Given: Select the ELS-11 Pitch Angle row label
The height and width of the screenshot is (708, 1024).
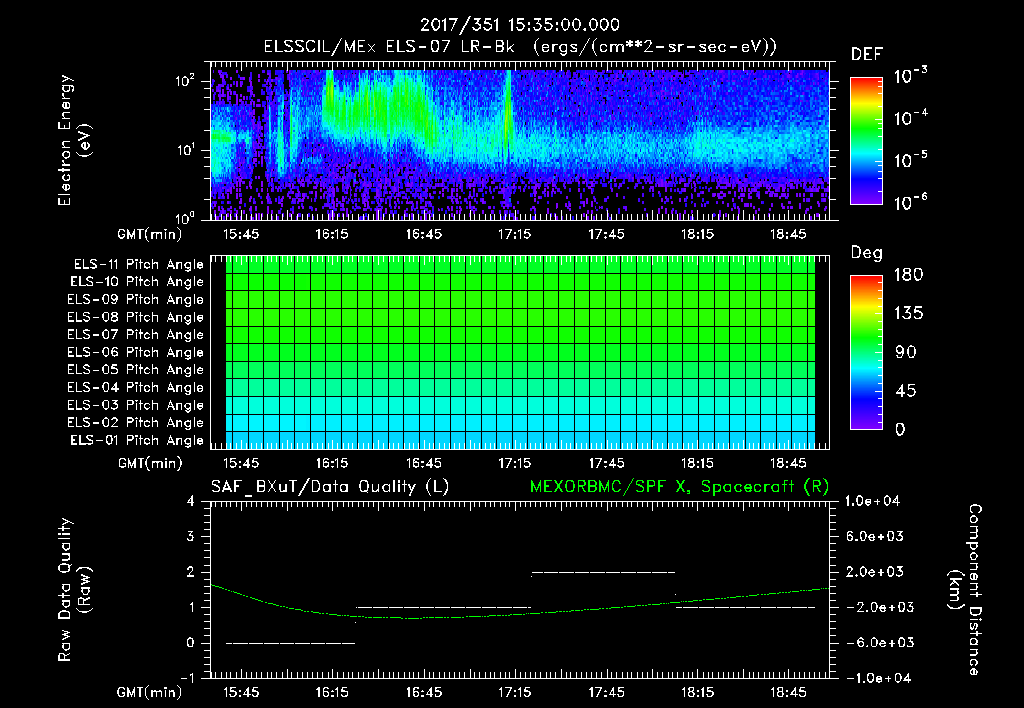Looking at the screenshot, I should [x=138, y=265].
